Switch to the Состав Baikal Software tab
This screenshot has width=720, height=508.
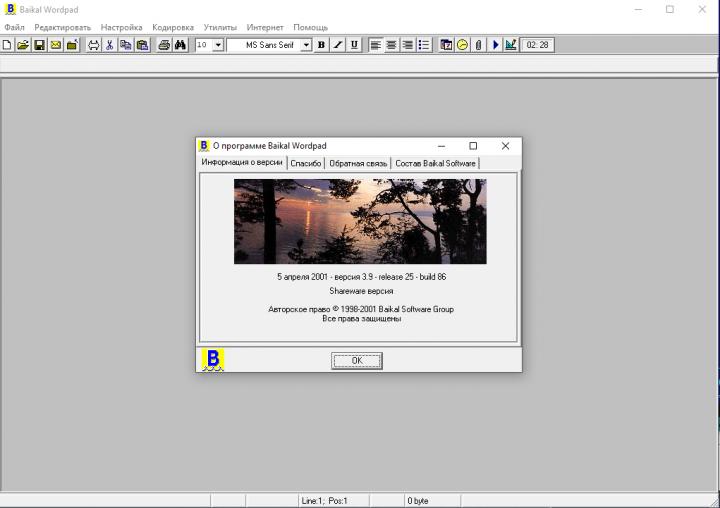point(435,163)
